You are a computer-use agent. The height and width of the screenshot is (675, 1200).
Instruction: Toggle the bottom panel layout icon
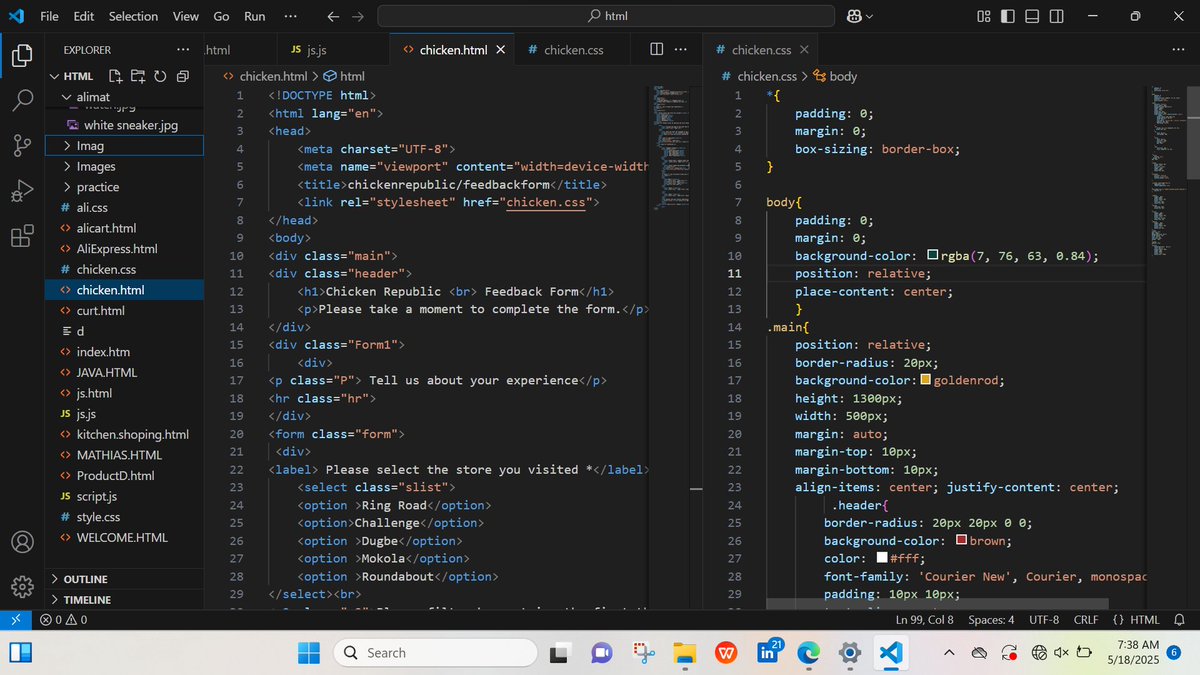click(1032, 16)
